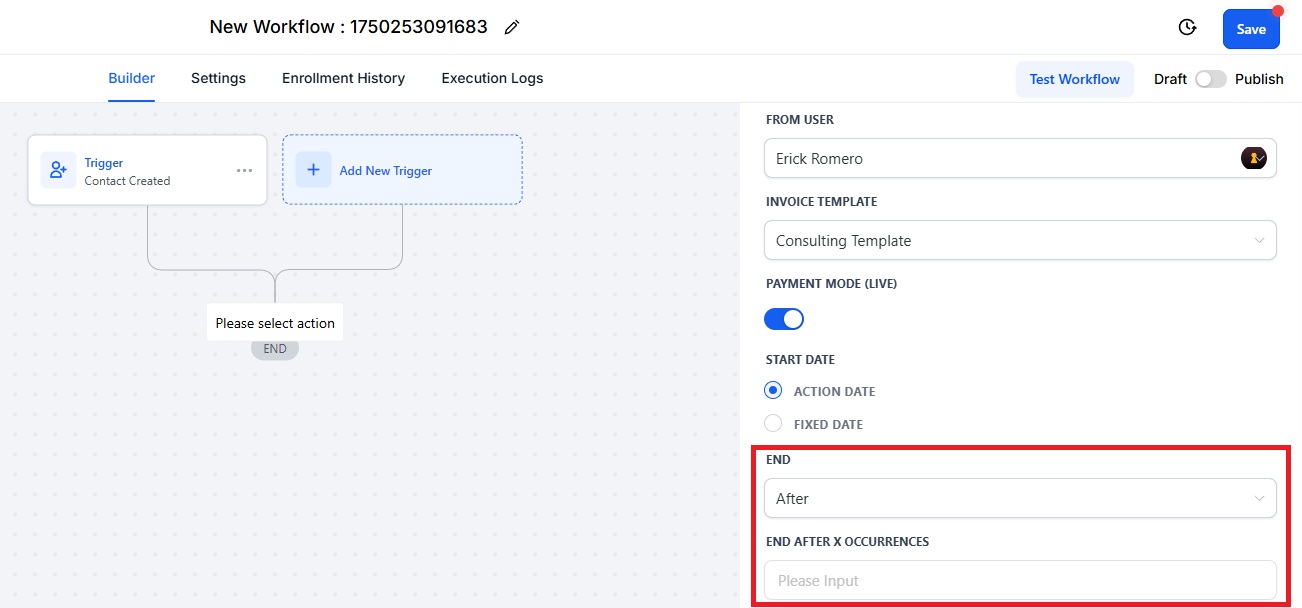Select Action Date radio option

point(772,391)
